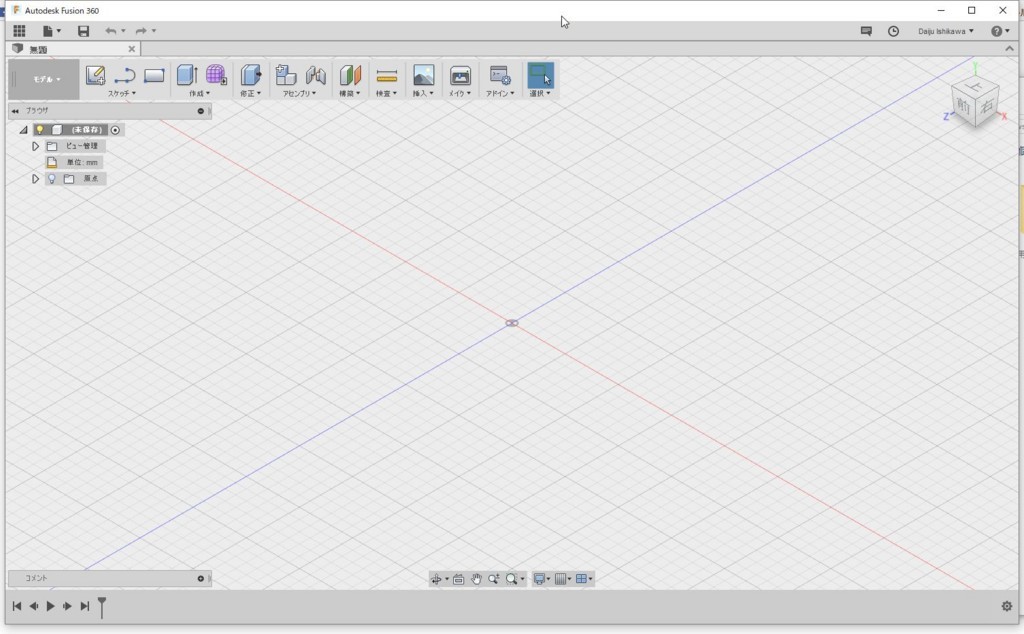
Task: Open the モデル workspace switcher
Action: coord(46,79)
